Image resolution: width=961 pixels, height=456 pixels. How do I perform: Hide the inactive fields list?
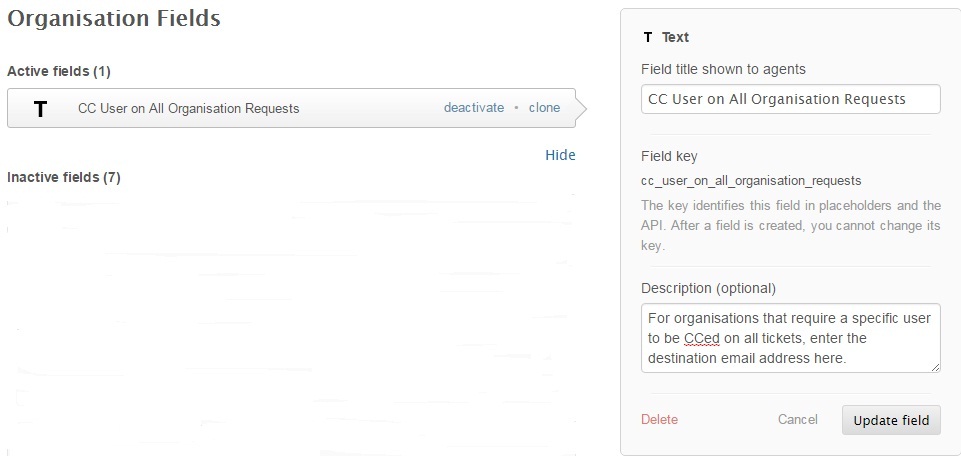point(560,155)
